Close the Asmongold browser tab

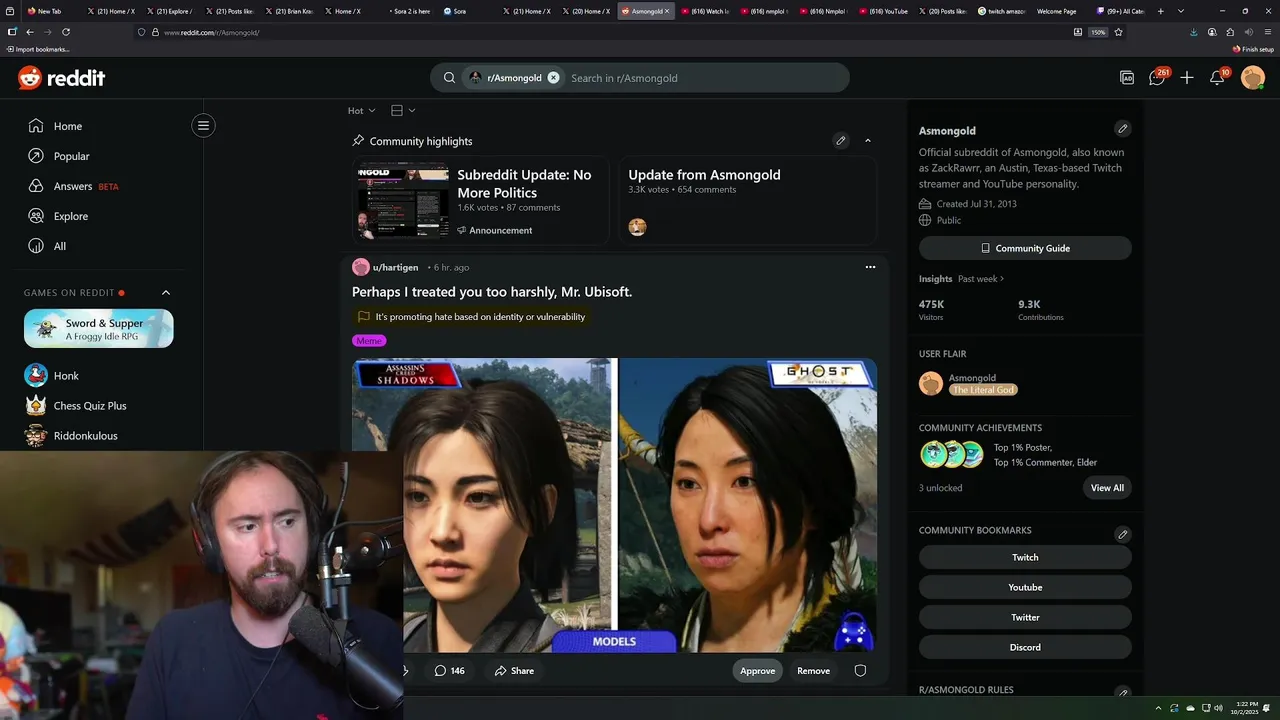pos(667,11)
